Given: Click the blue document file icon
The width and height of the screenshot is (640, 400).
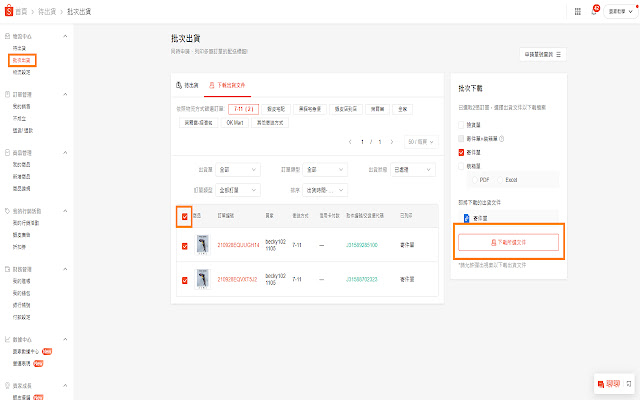Looking at the screenshot, I should click(467, 218).
